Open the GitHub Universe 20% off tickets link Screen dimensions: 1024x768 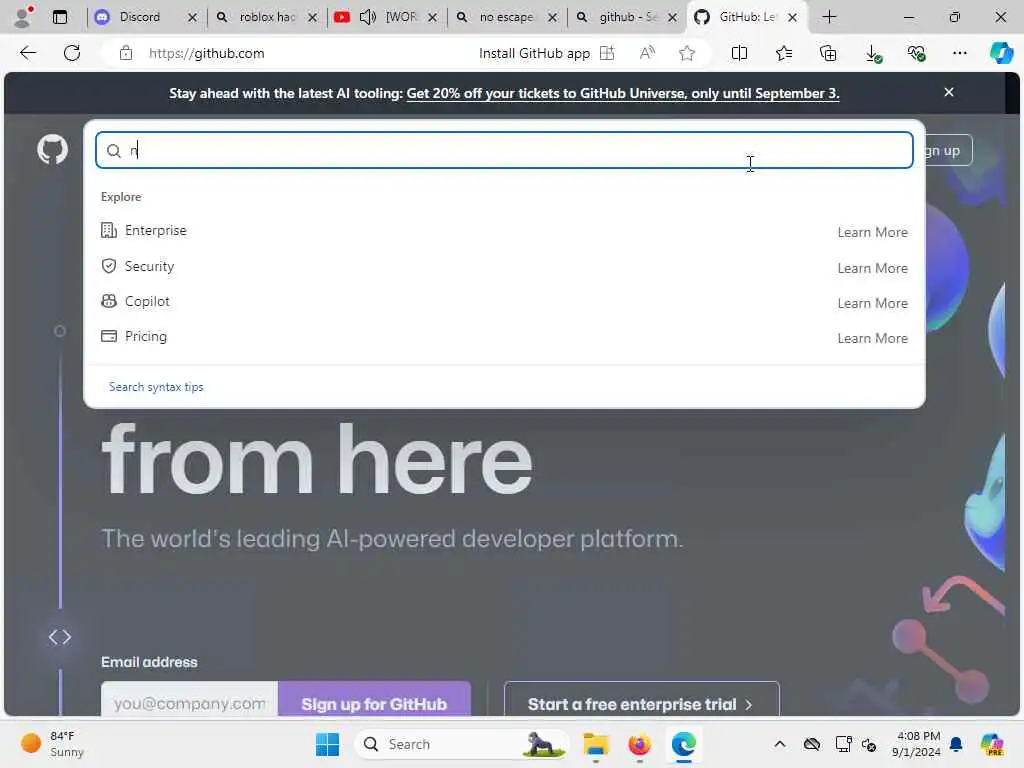pos(622,93)
